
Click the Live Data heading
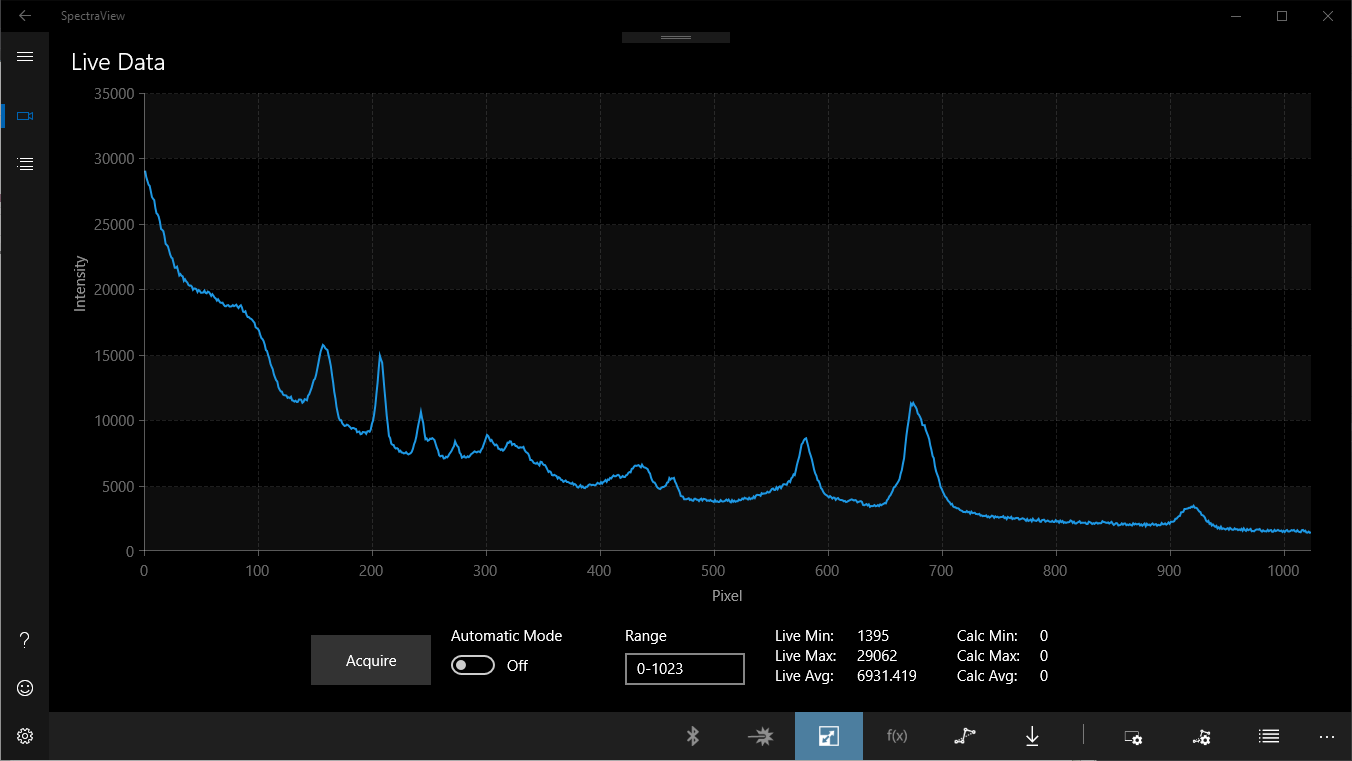(118, 62)
